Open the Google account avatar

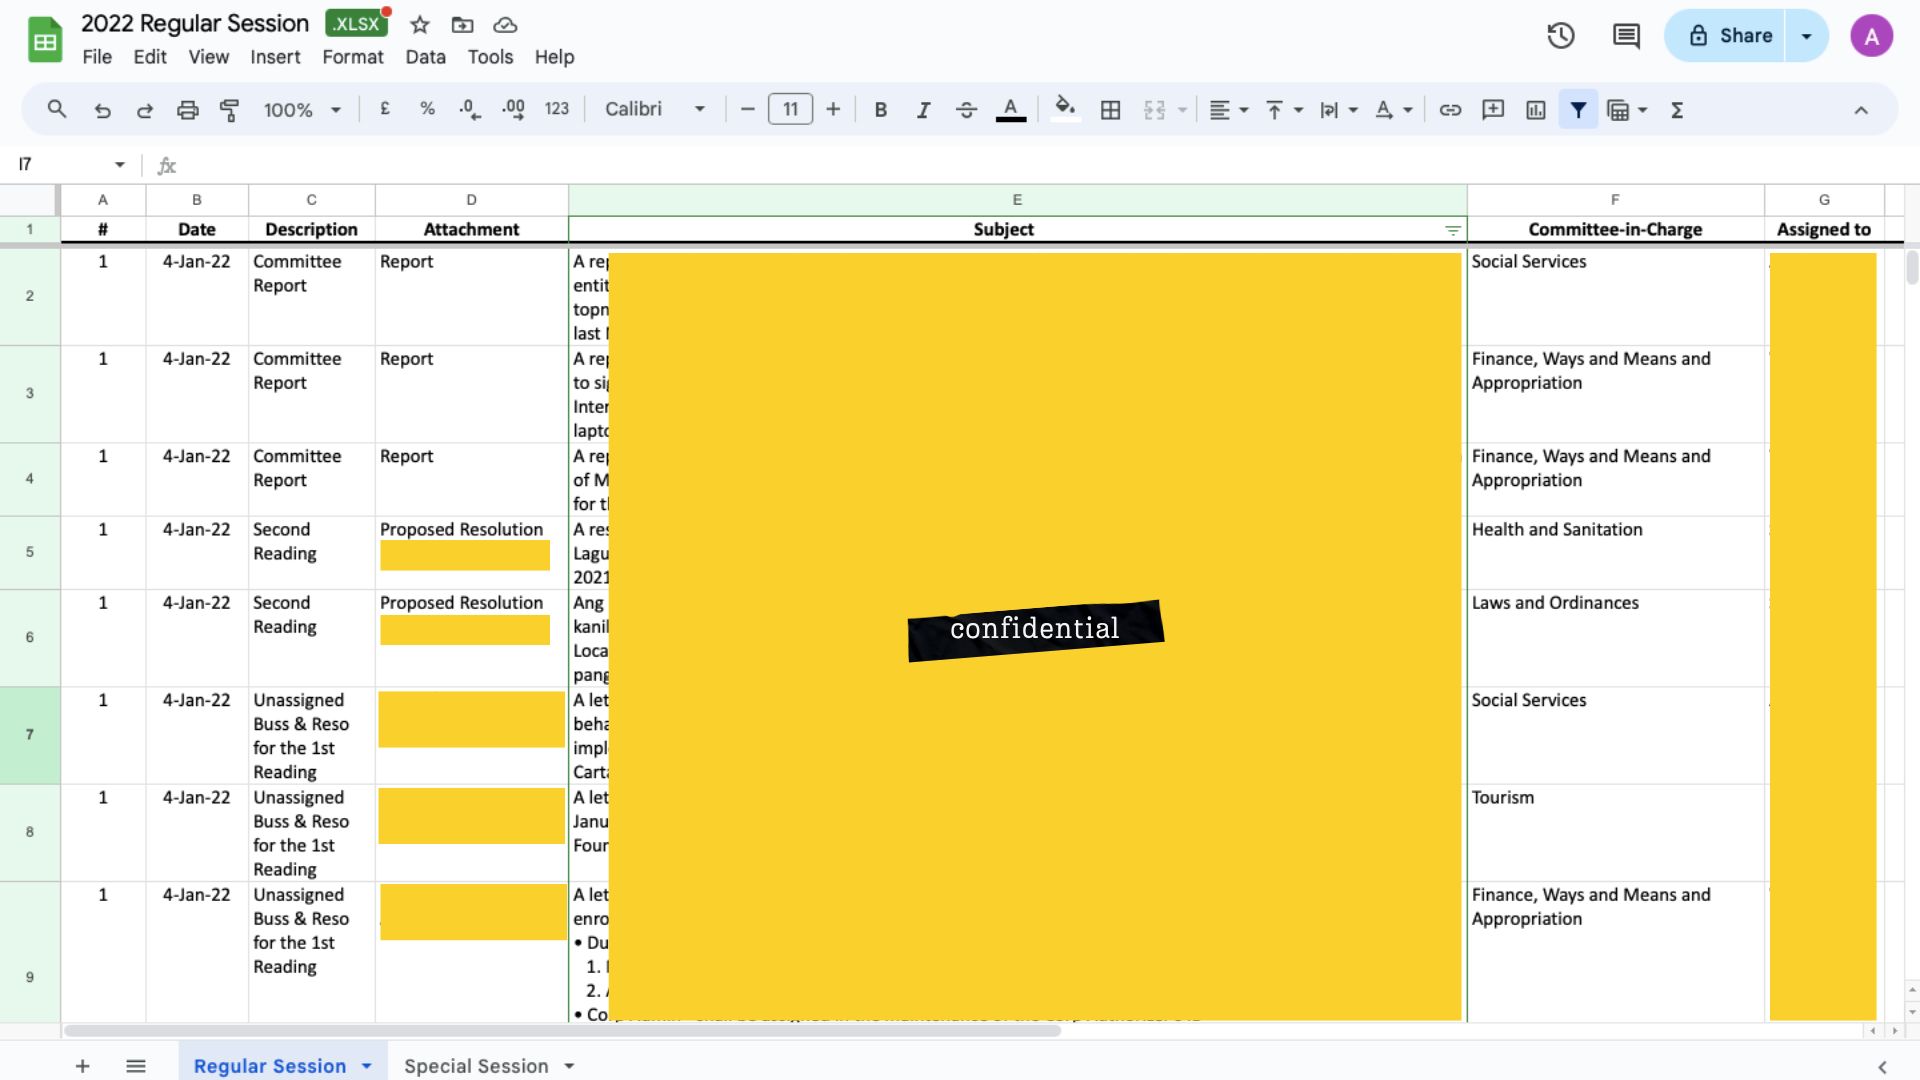point(1871,36)
